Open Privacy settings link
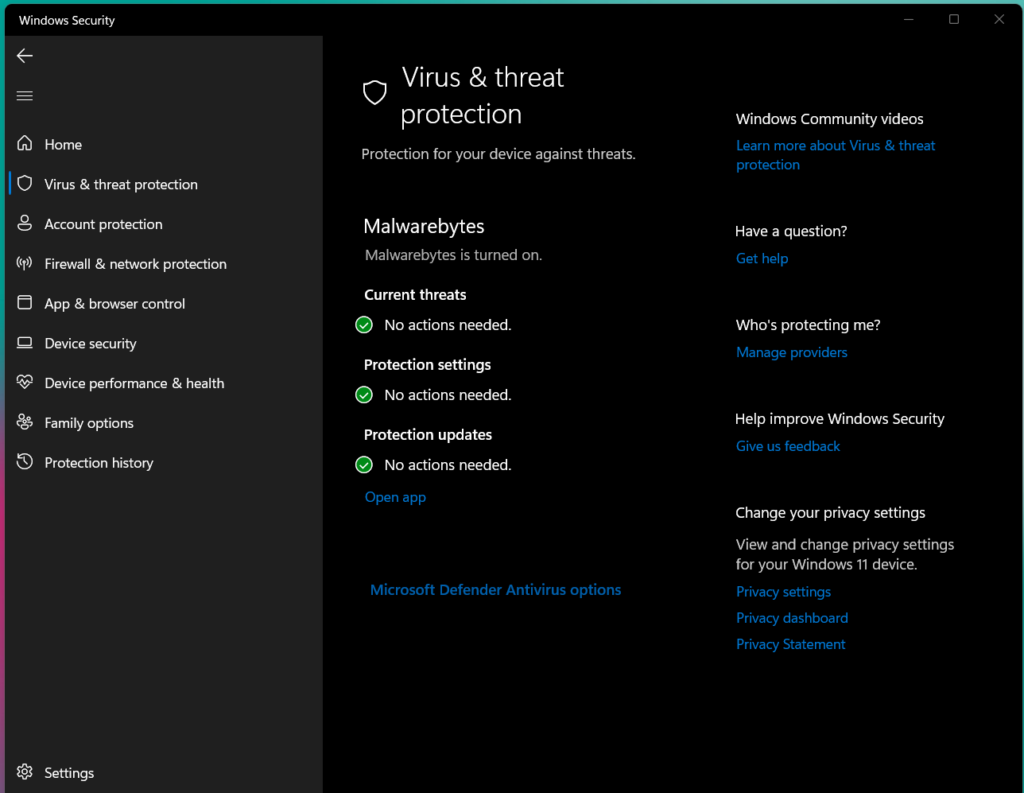This screenshot has width=1024, height=793. pos(783,592)
